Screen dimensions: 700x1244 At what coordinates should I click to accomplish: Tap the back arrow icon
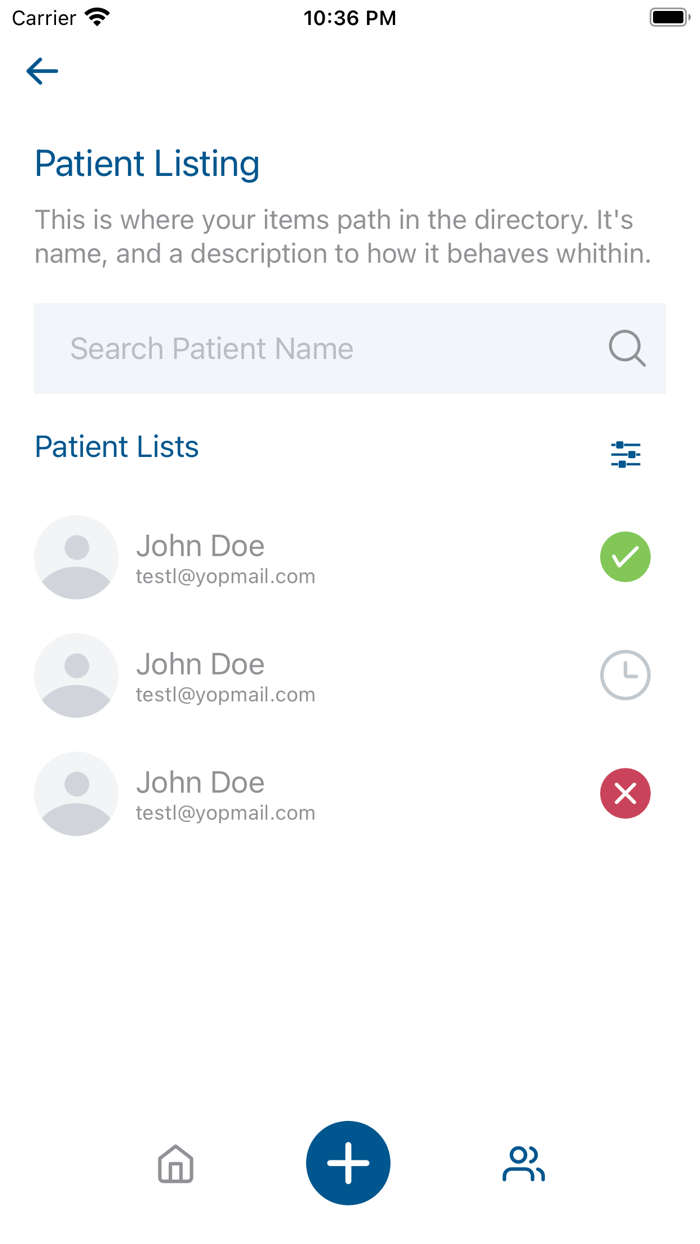[x=42, y=71]
